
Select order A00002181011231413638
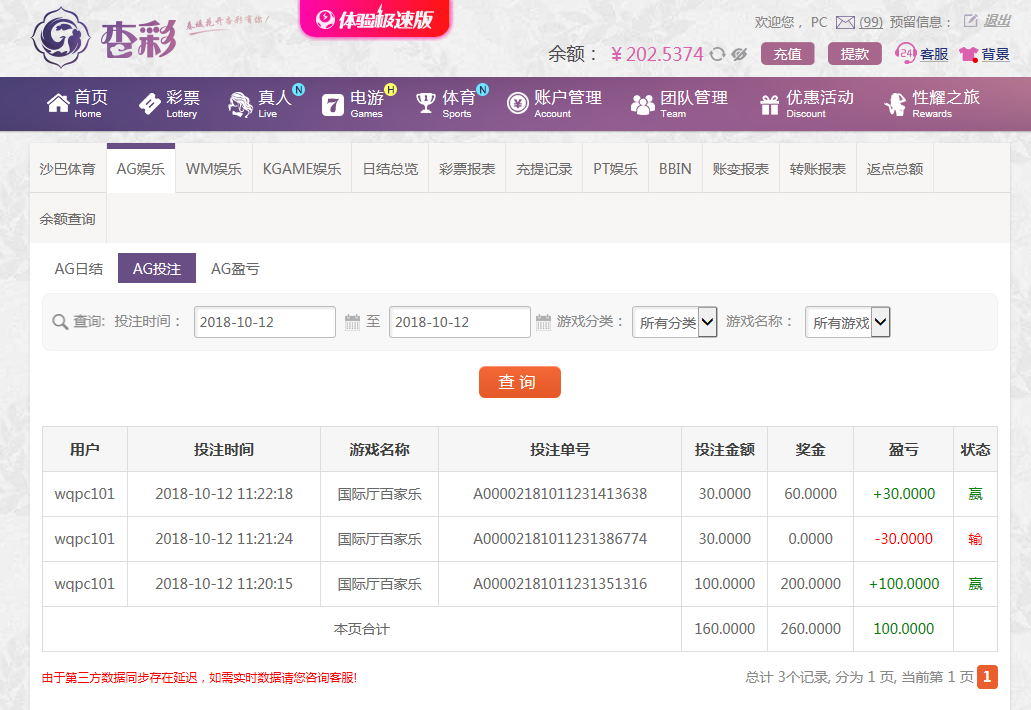tap(560, 494)
